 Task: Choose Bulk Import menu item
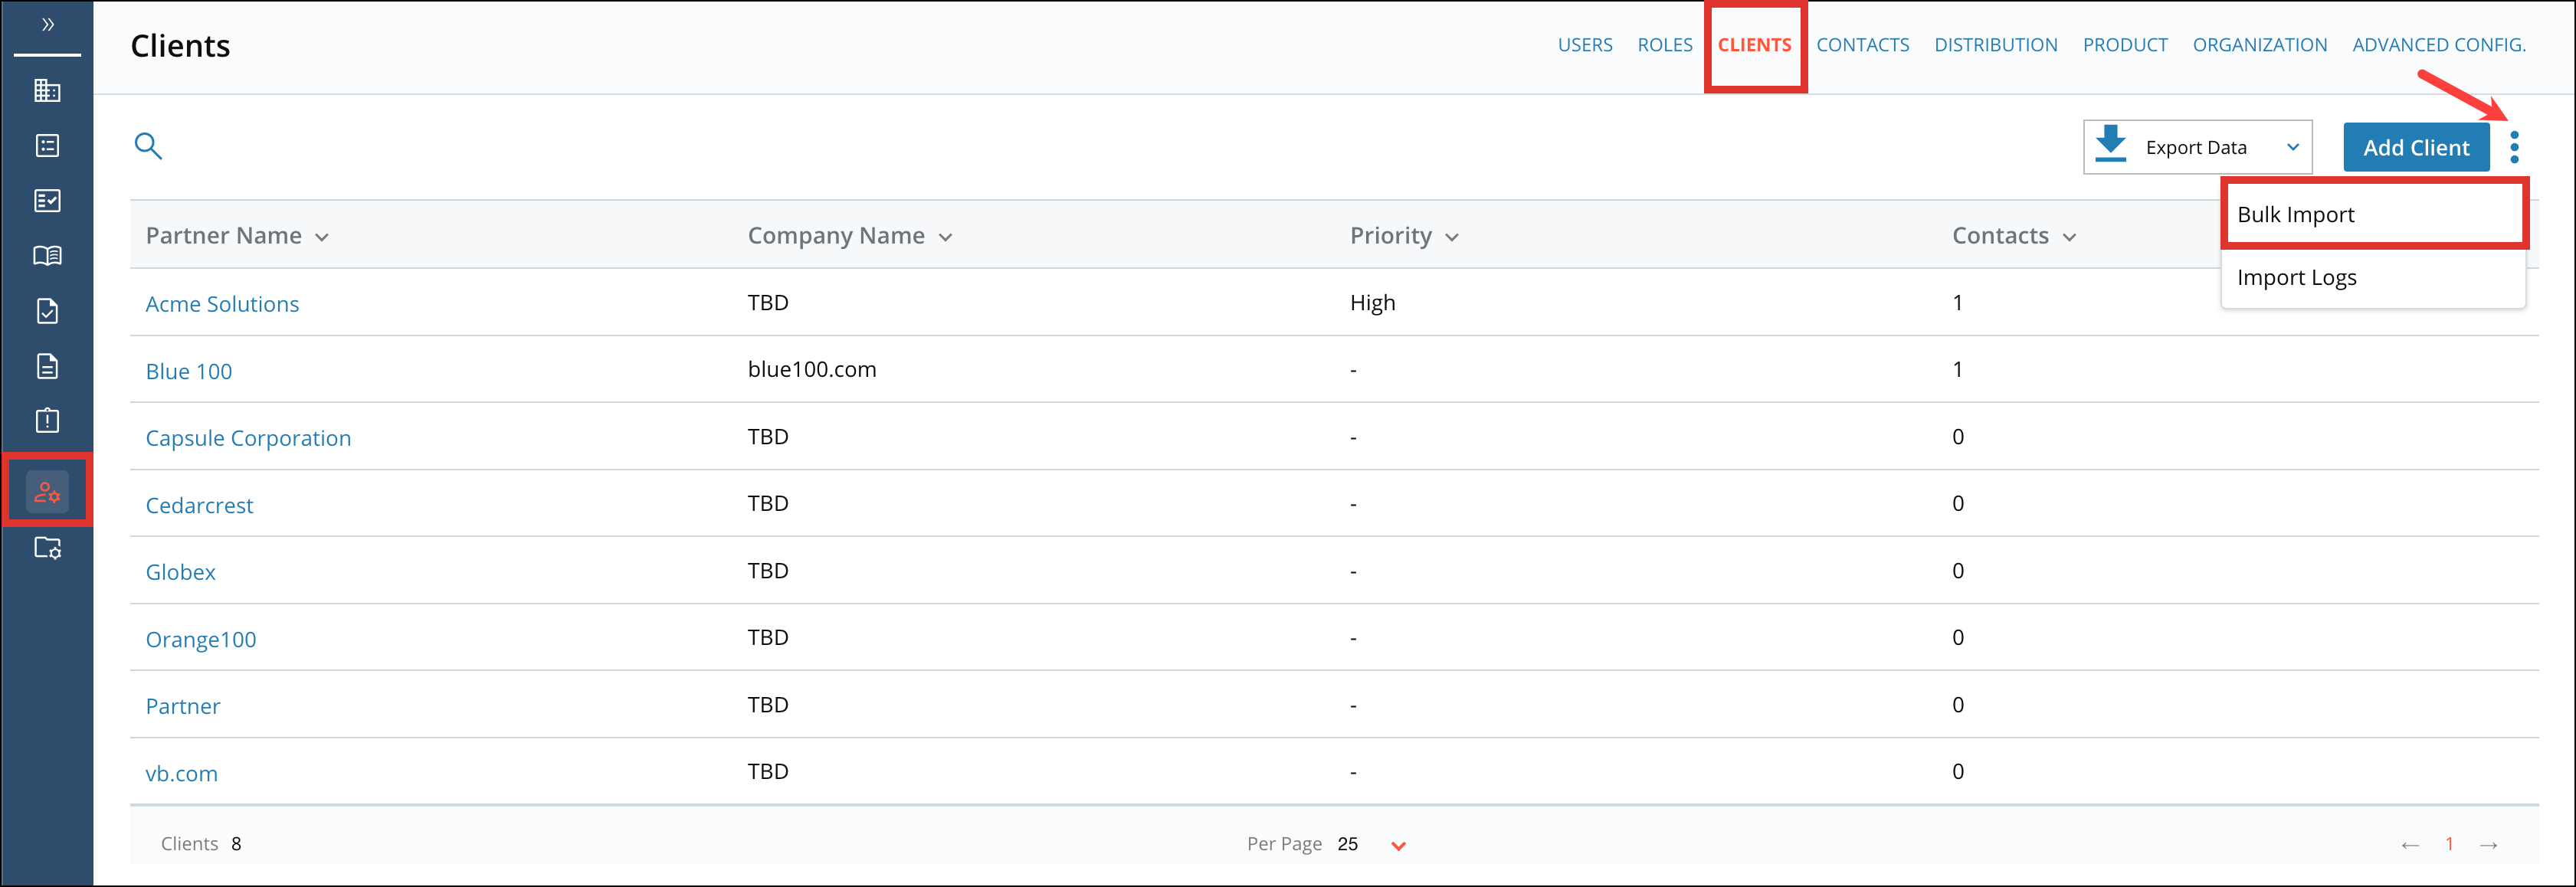pyautogui.click(x=2374, y=214)
